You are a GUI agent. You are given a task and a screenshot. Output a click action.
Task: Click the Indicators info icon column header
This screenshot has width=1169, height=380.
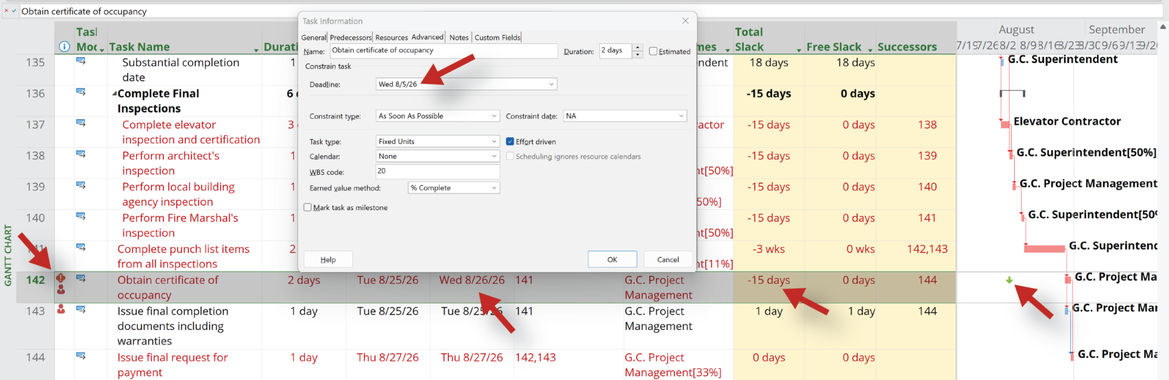64,46
